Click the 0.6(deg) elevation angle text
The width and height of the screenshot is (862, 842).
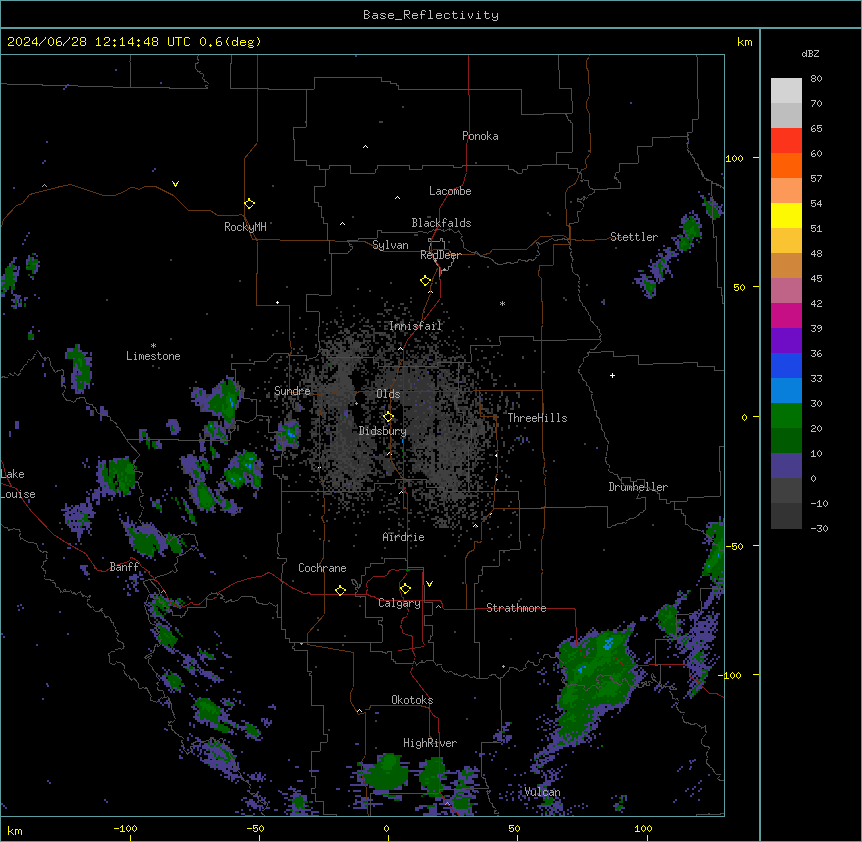230,42
